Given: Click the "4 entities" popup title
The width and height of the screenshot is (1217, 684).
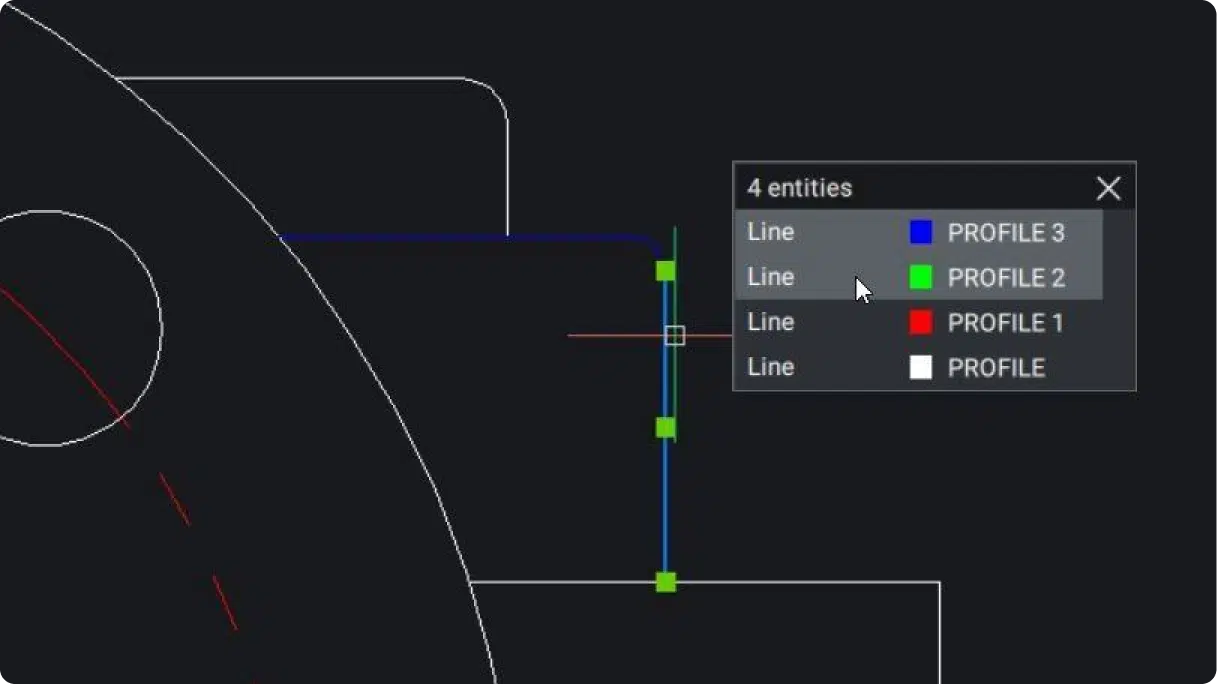Looking at the screenshot, I should coord(800,188).
